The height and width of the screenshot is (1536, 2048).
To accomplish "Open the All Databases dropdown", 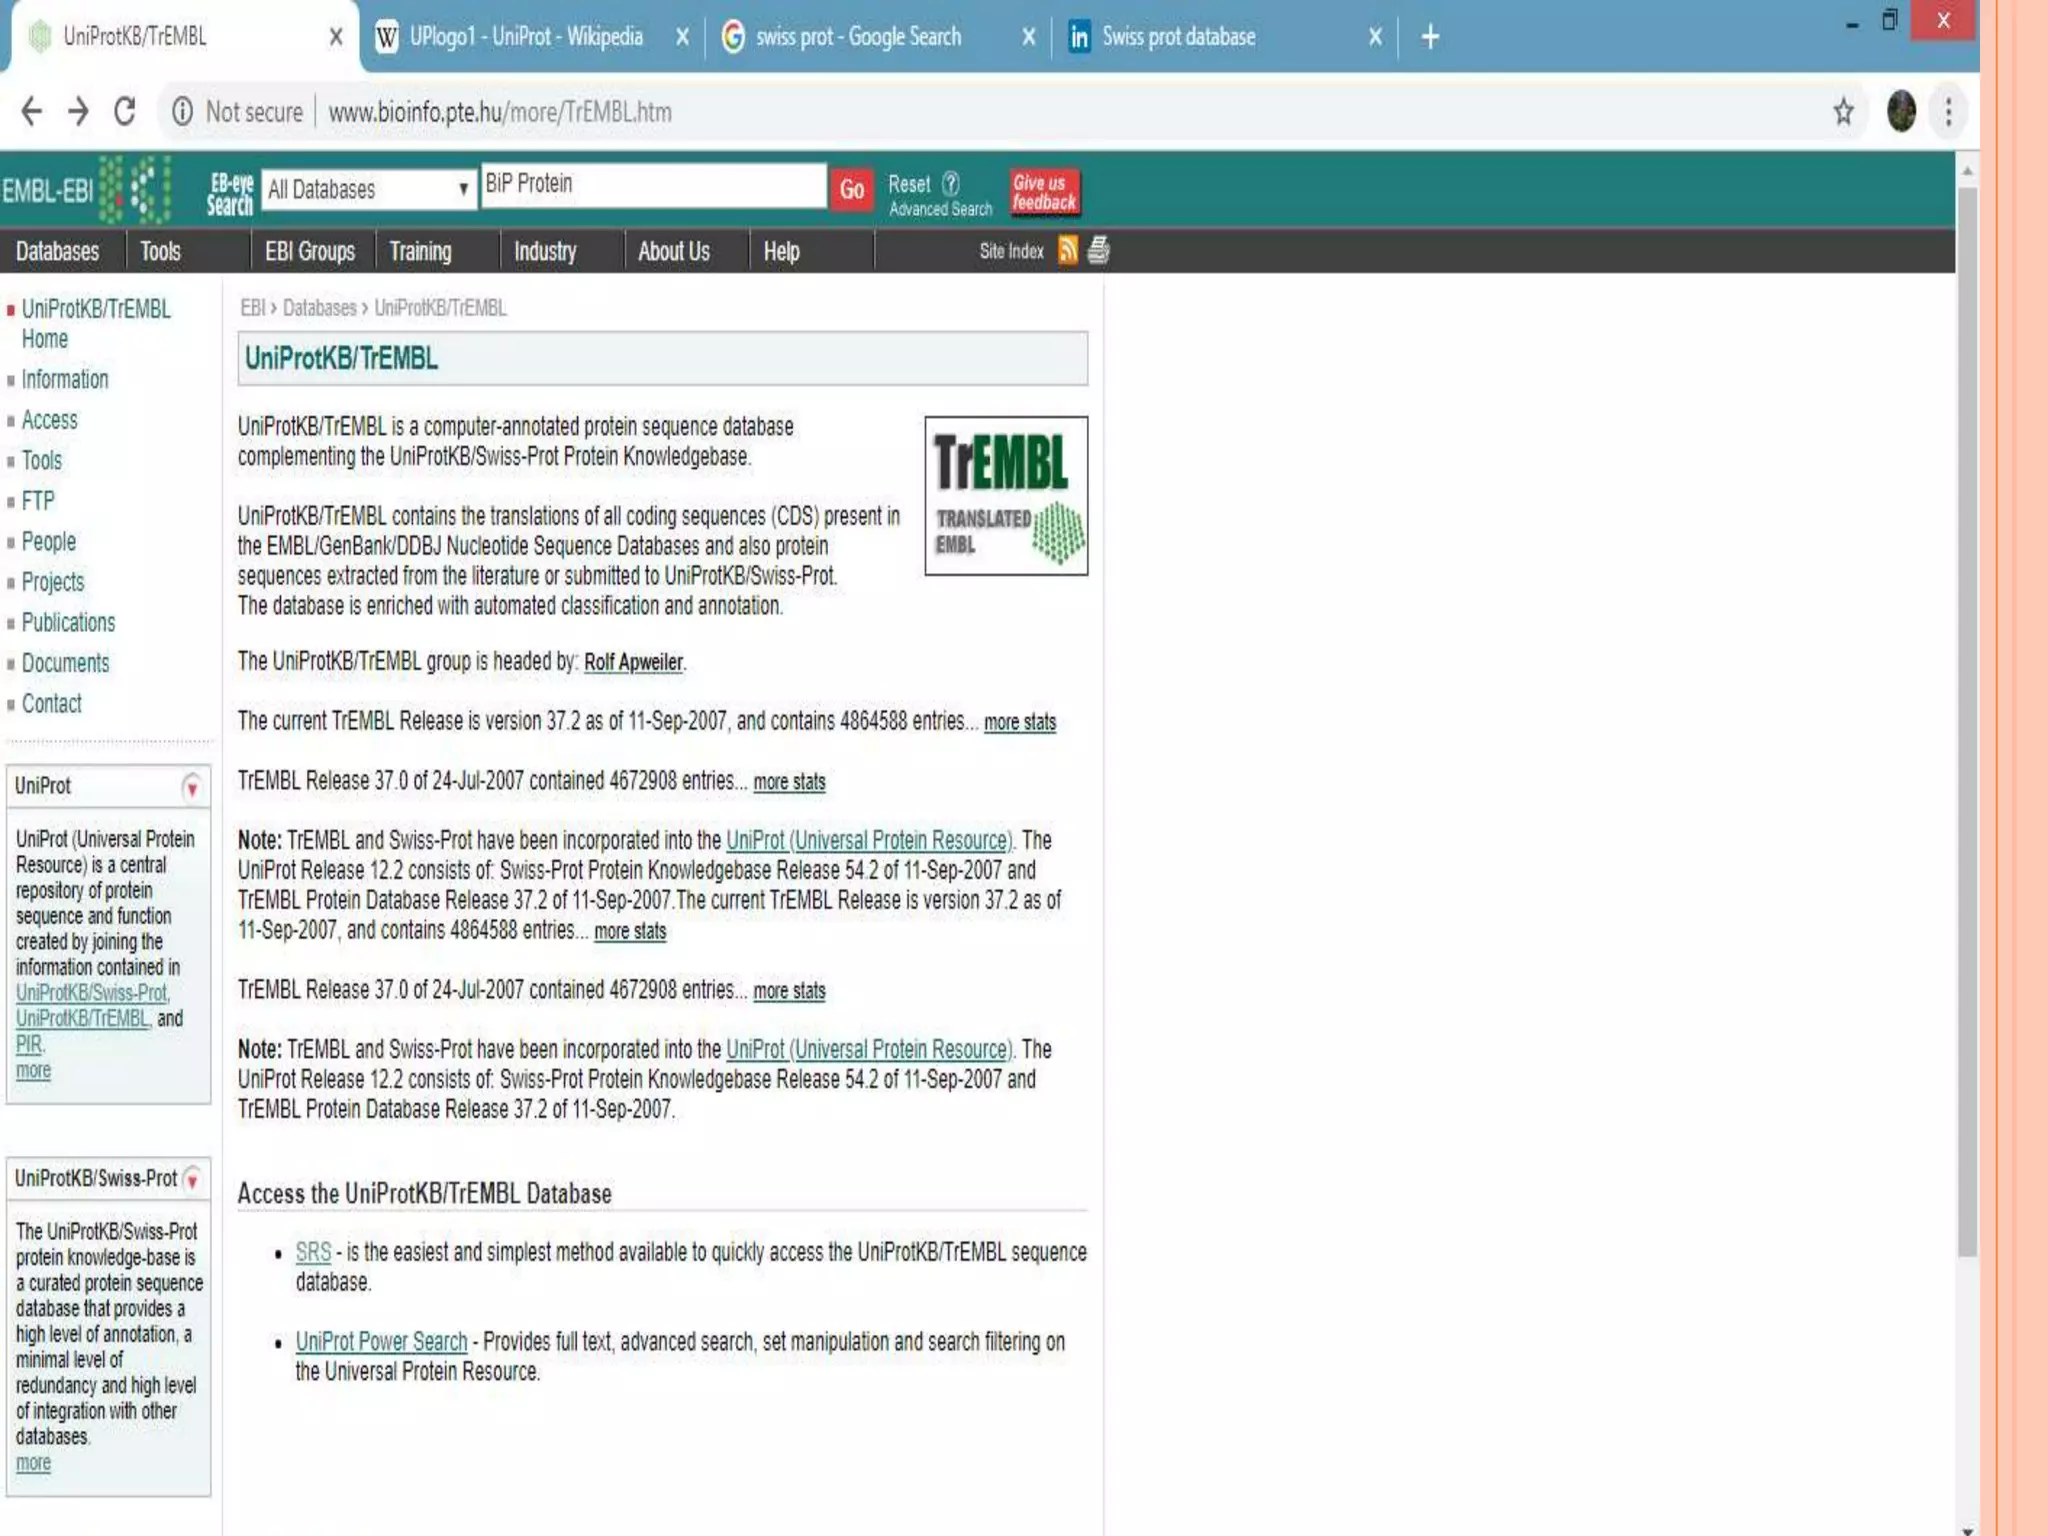I will pyautogui.click(x=368, y=189).
